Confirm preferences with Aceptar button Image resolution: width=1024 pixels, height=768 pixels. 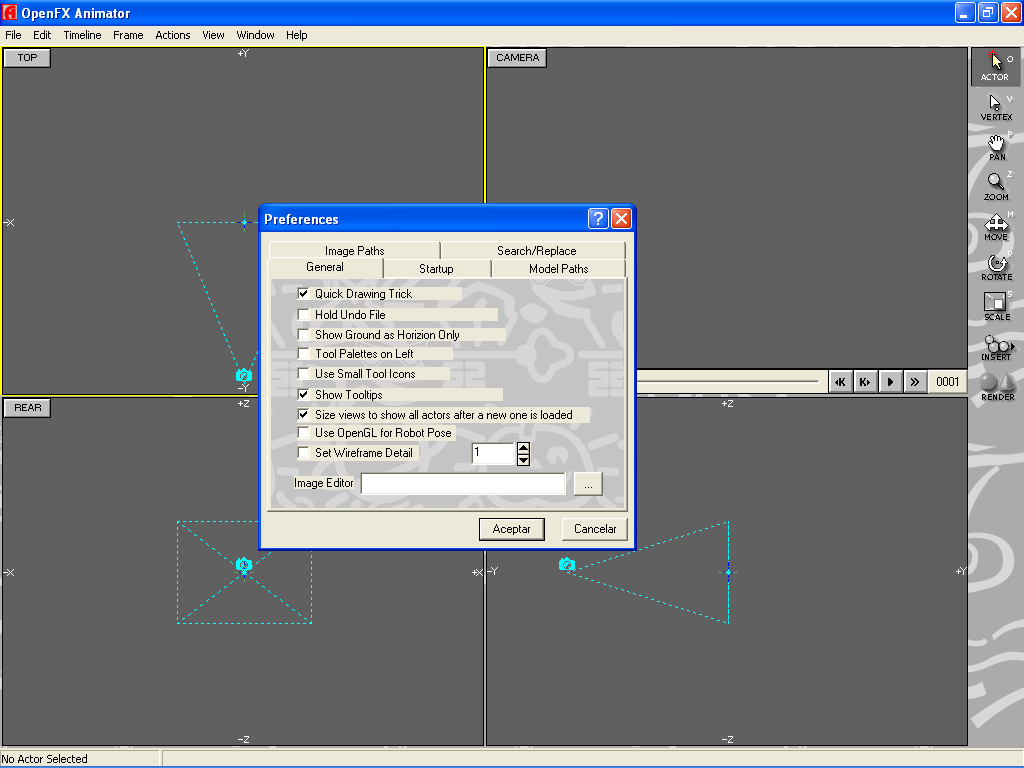click(511, 529)
